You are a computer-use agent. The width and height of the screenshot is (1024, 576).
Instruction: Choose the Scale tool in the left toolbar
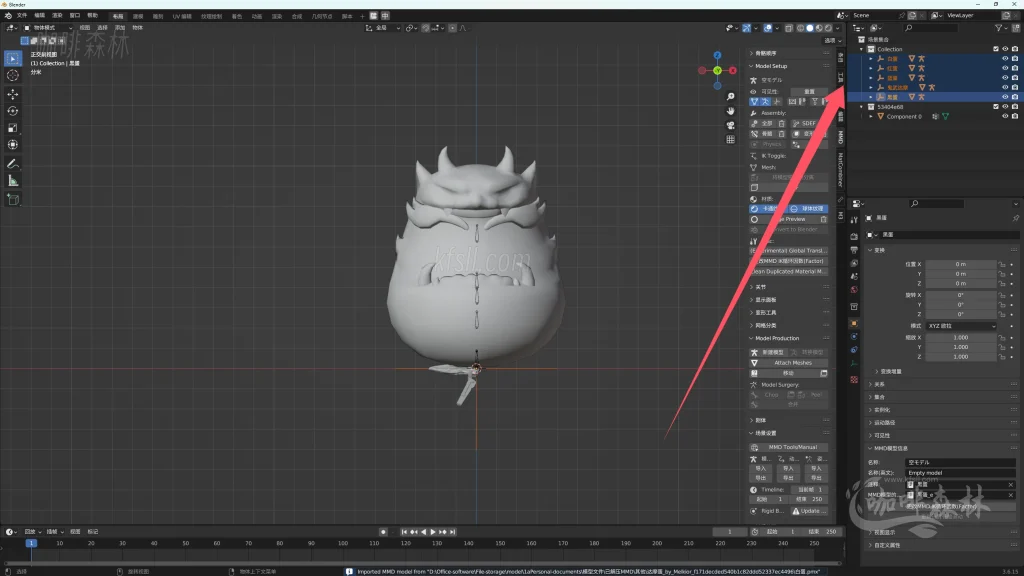(13, 127)
